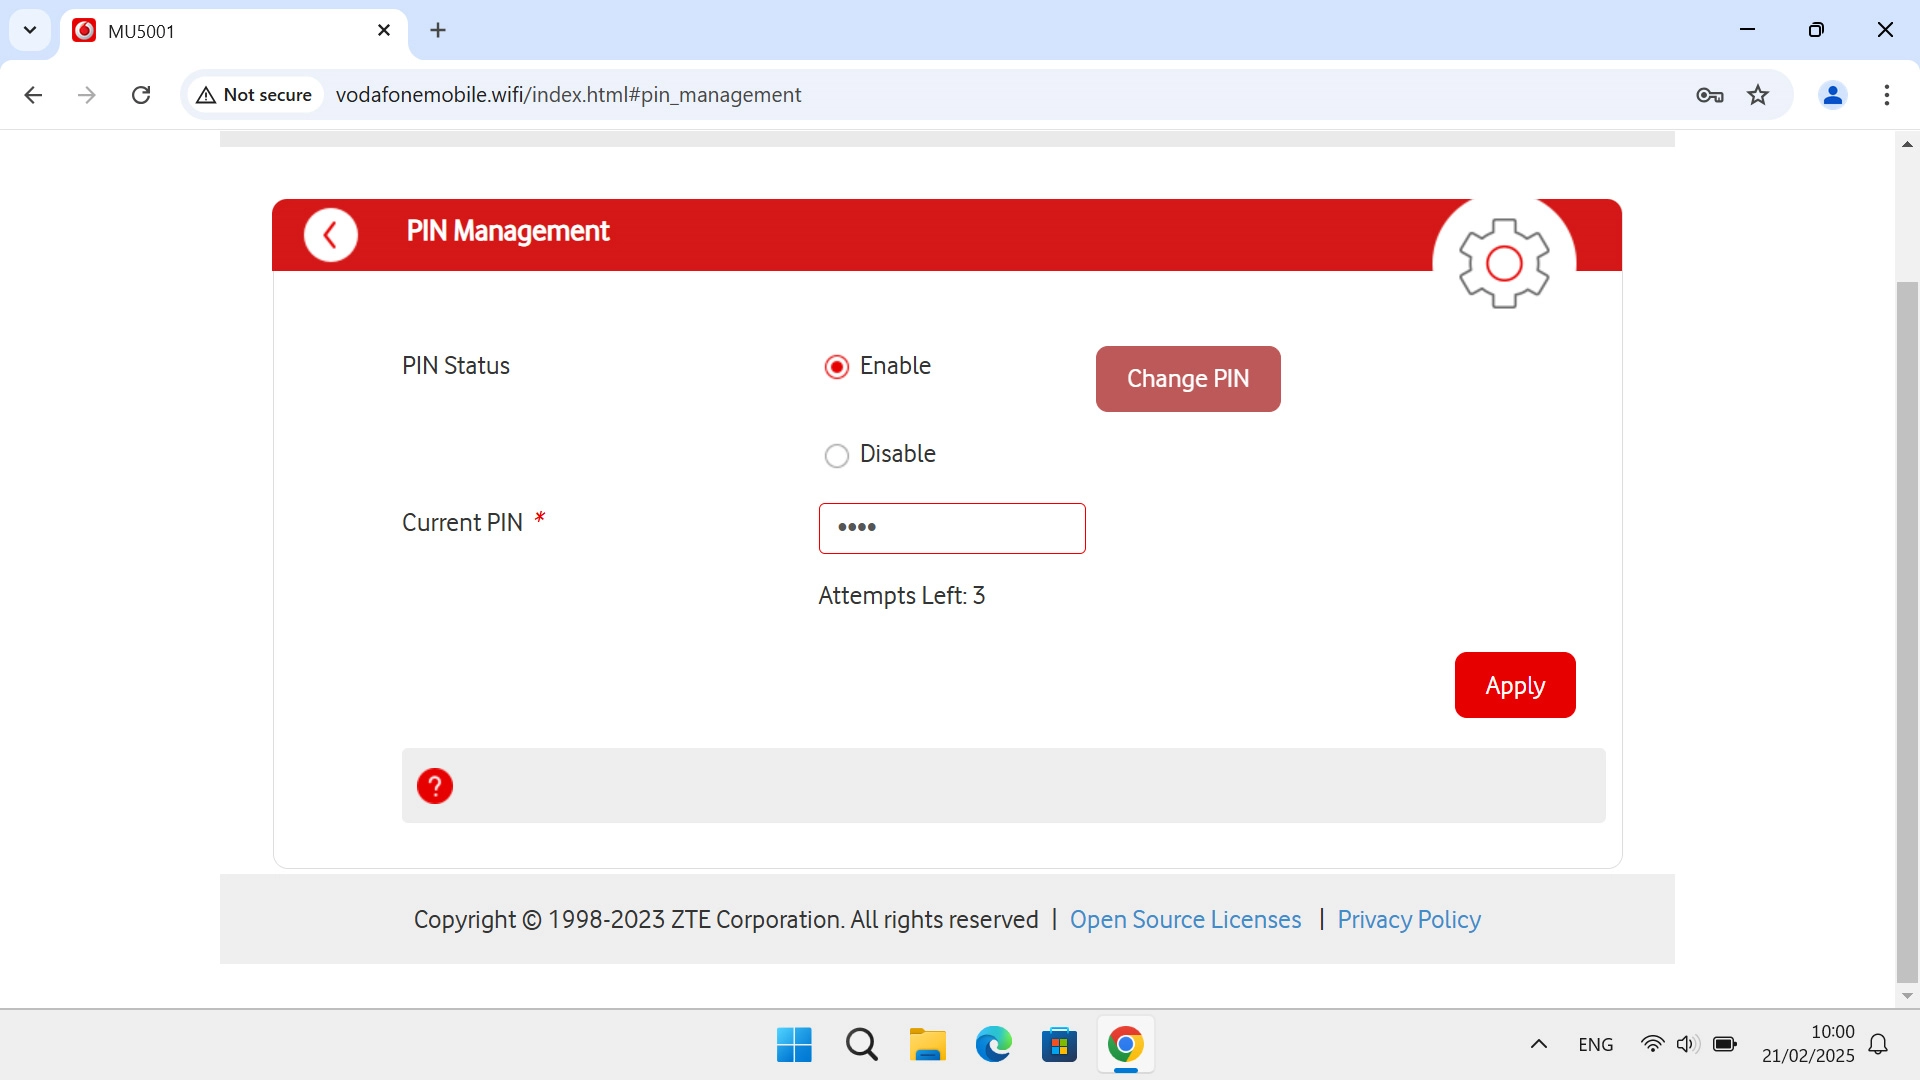Reload the page
The height and width of the screenshot is (1080, 1920).
[x=141, y=95]
